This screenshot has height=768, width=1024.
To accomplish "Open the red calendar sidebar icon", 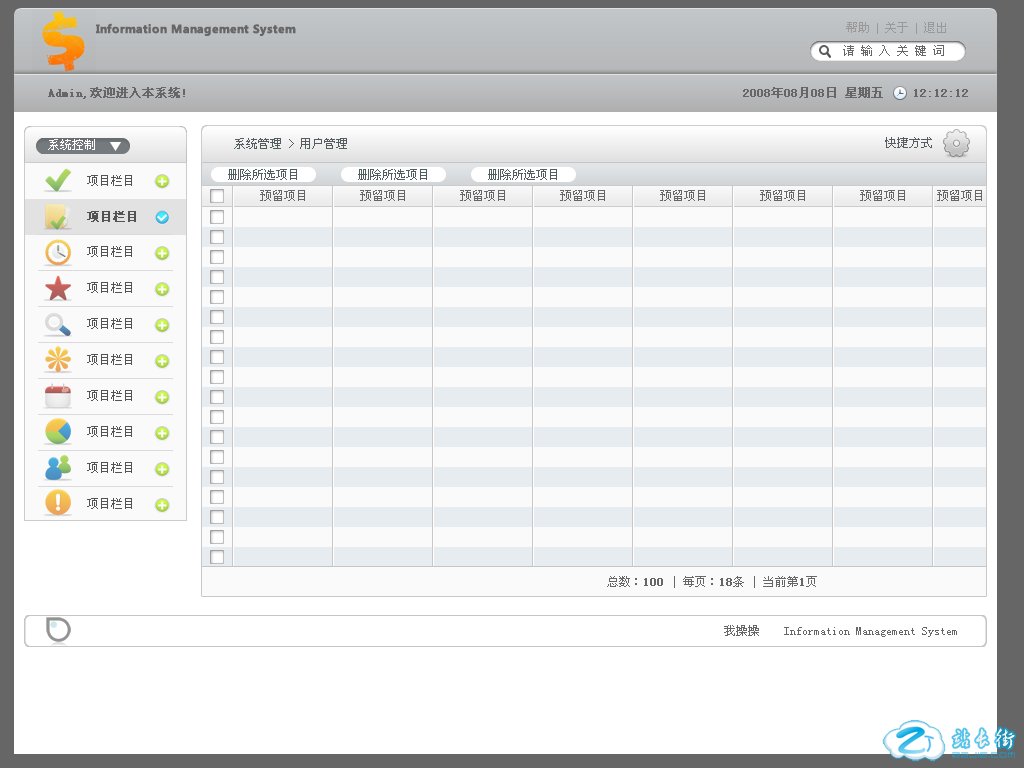I will click(58, 396).
